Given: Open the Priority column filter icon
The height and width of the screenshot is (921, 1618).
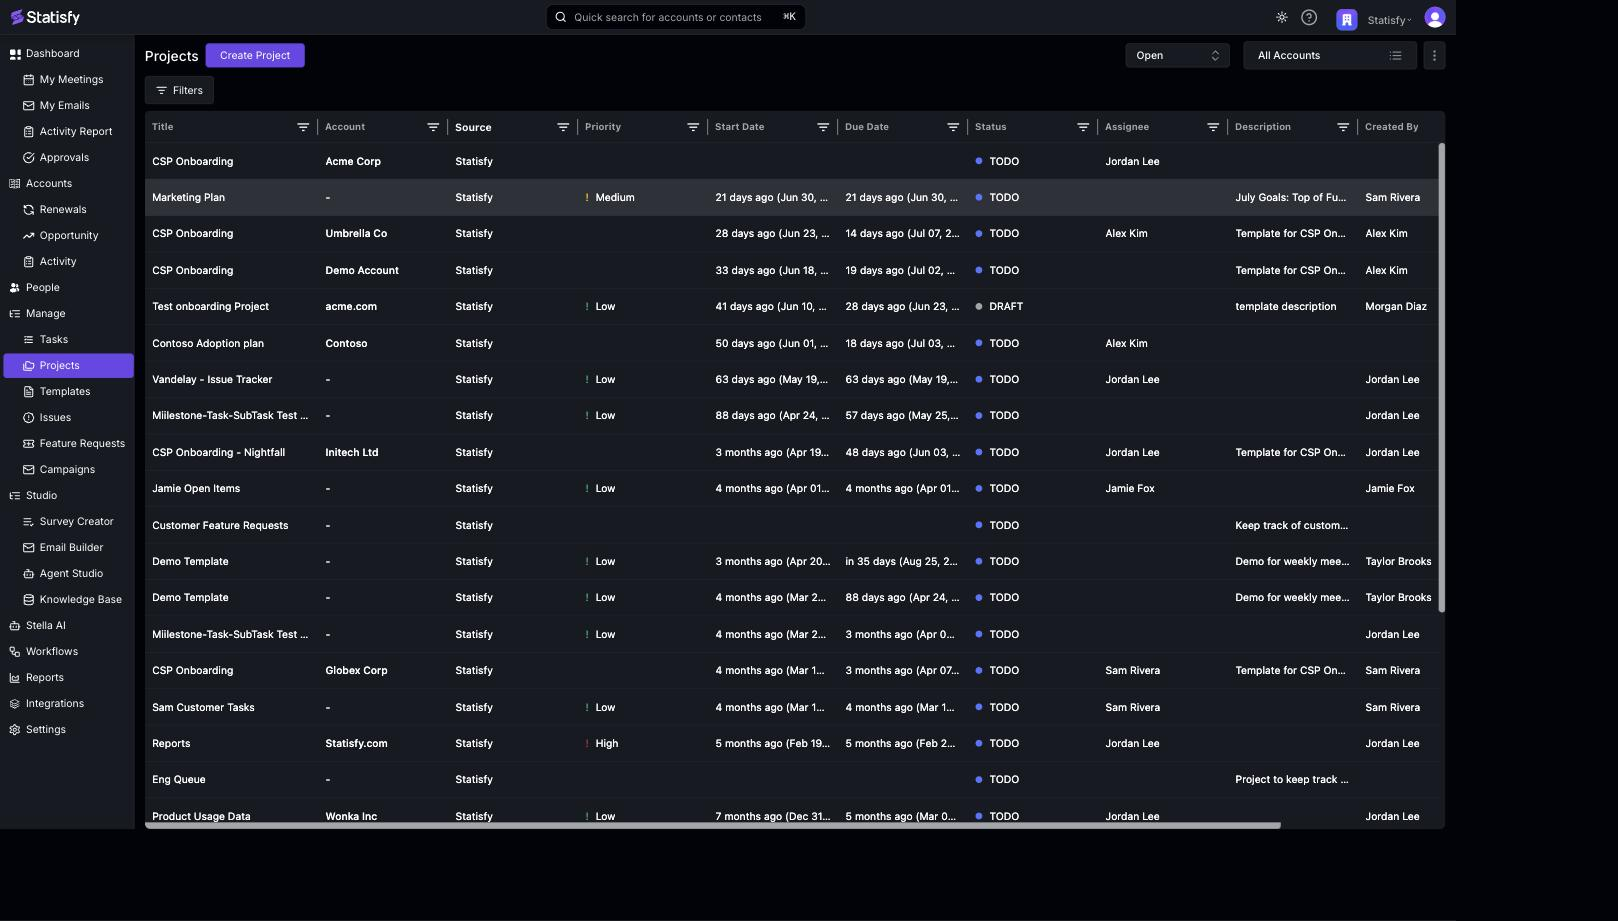Looking at the screenshot, I should tap(693, 127).
